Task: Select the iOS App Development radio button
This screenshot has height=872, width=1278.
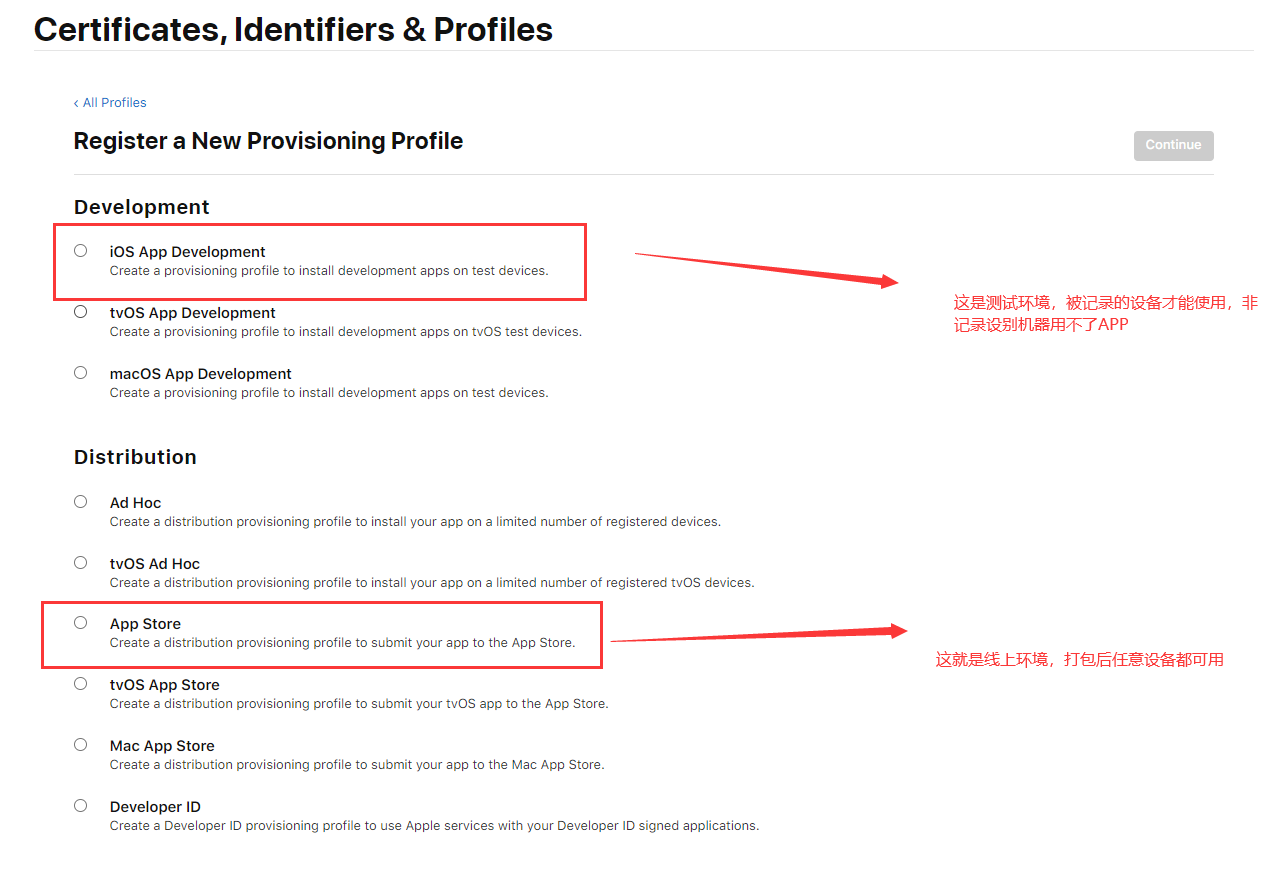Action: 81,251
